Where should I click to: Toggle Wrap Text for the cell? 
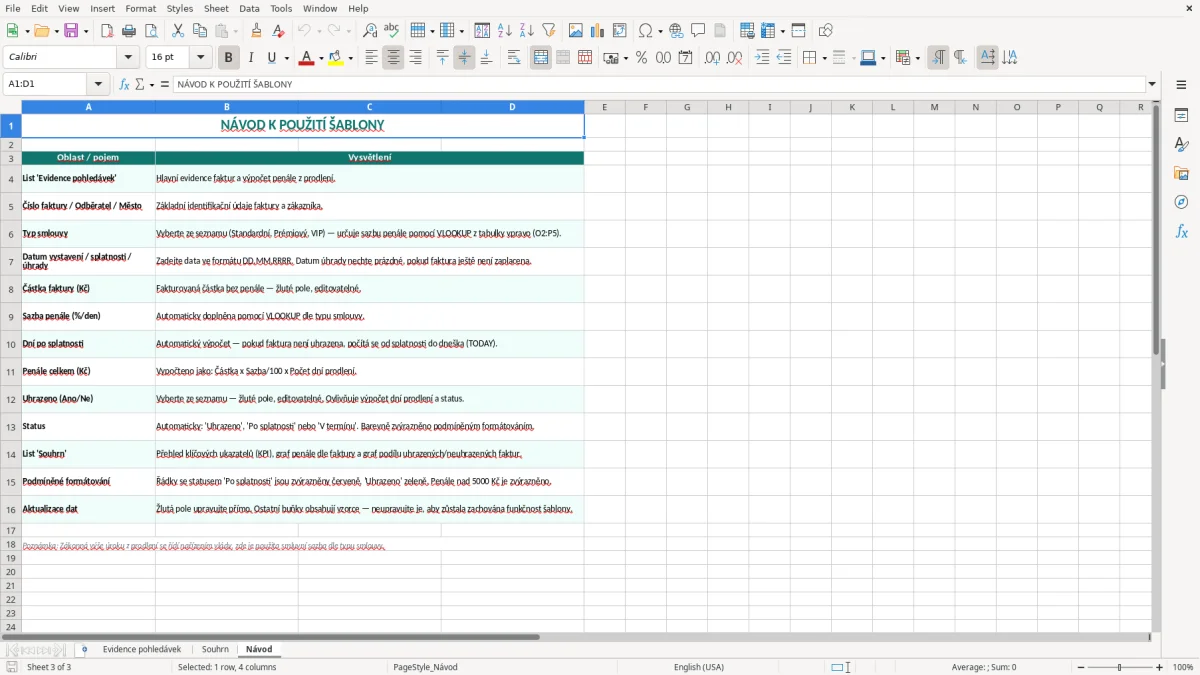pos(513,58)
